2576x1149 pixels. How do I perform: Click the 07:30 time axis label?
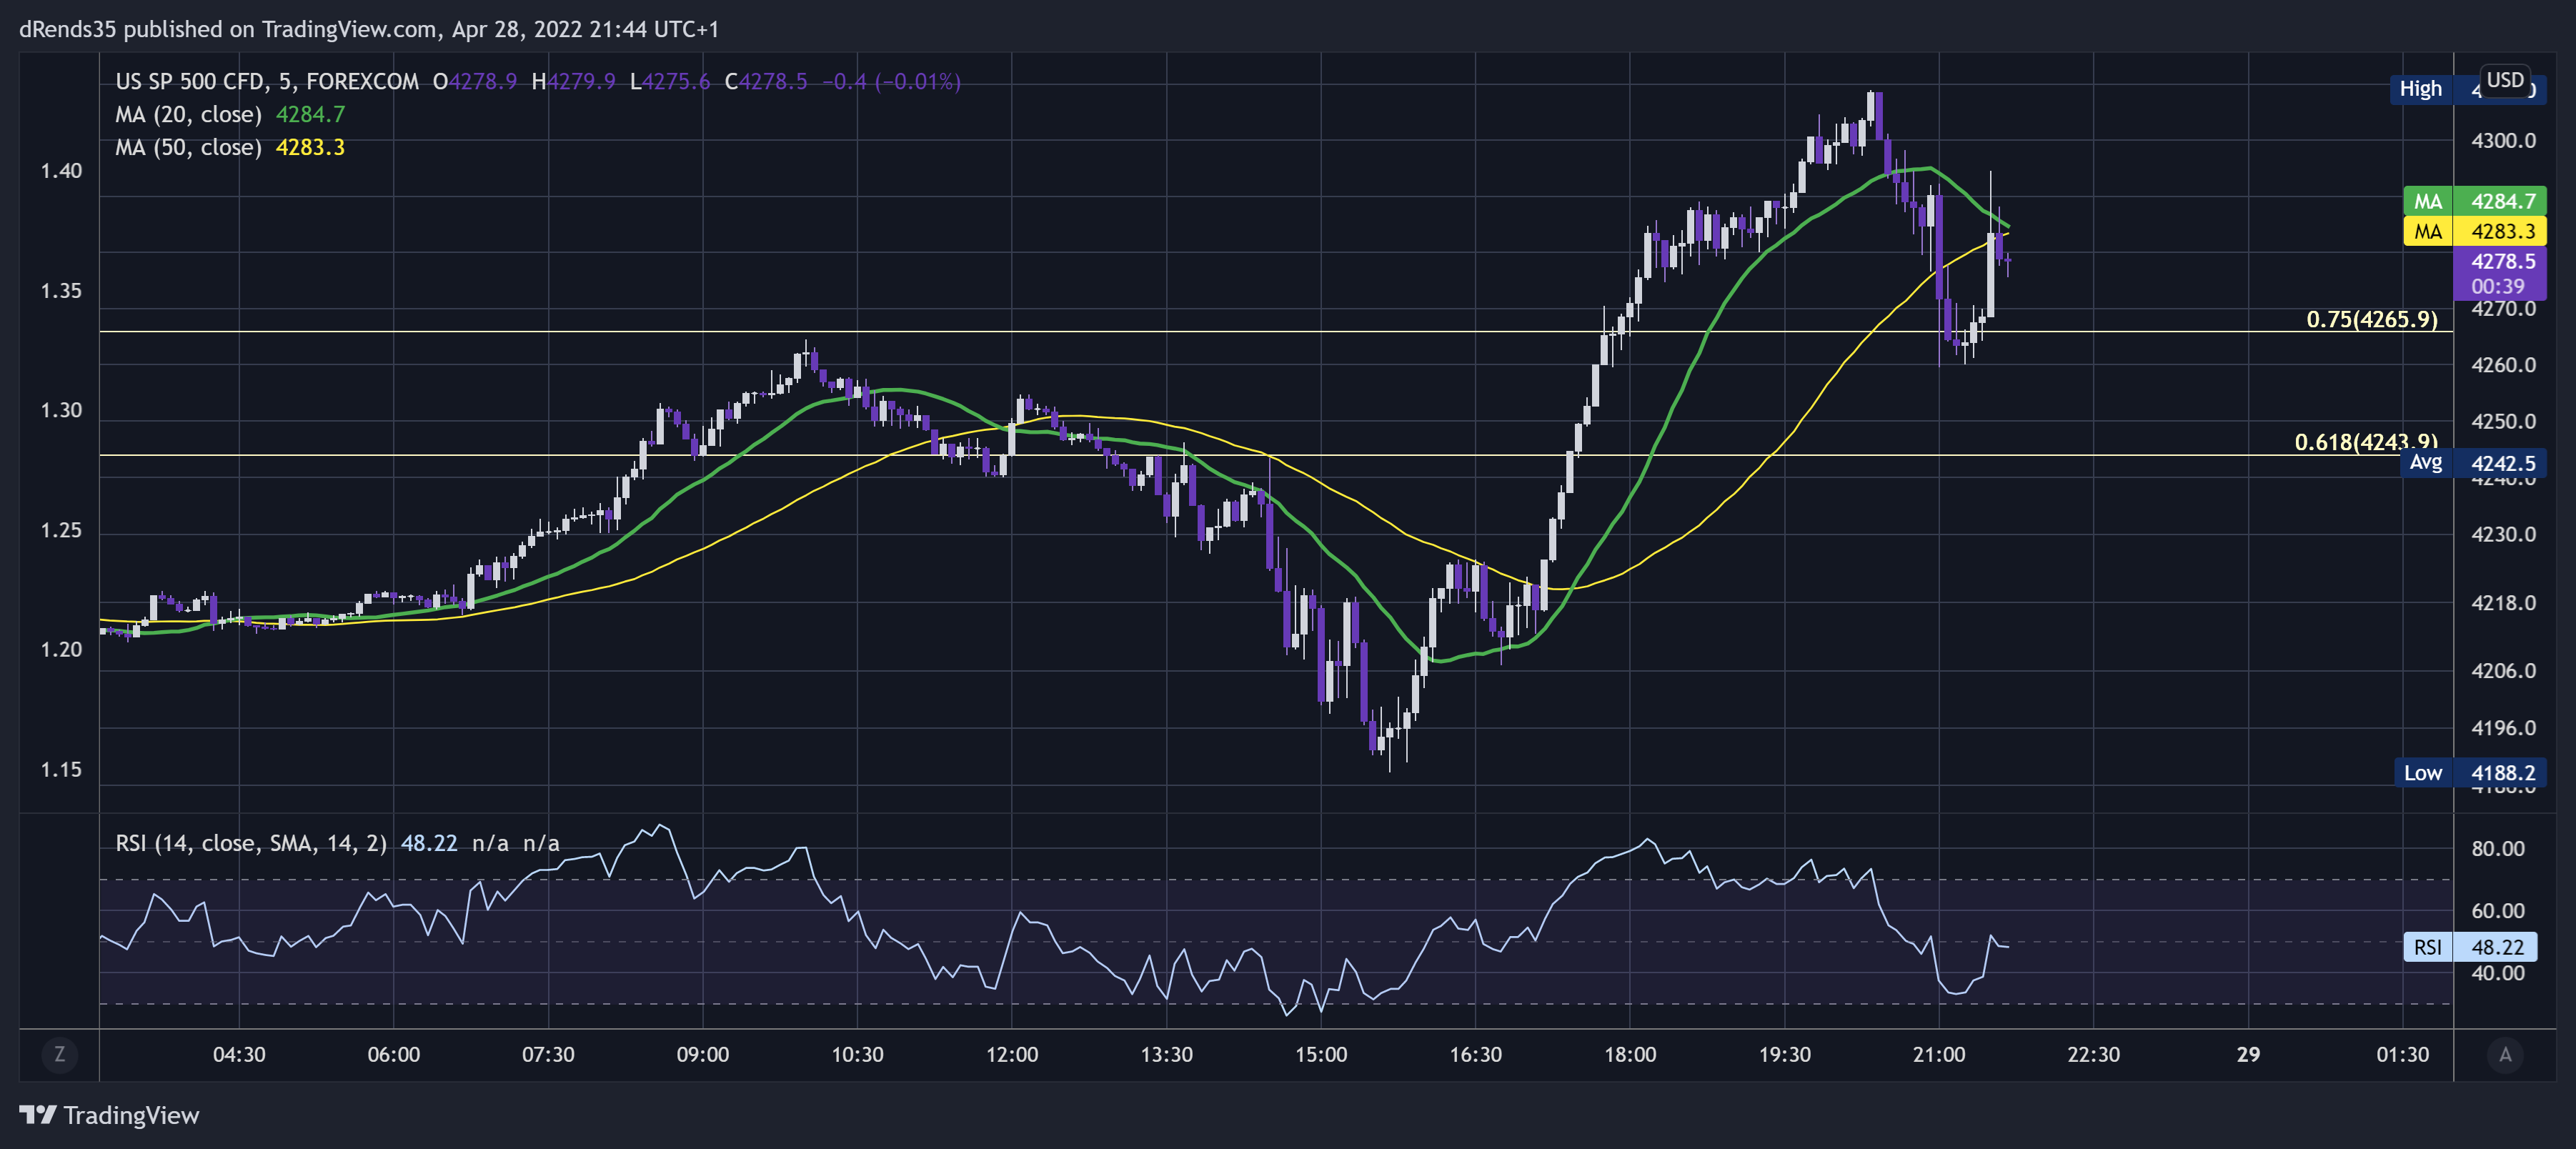pyautogui.click(x=548, y=1054)
